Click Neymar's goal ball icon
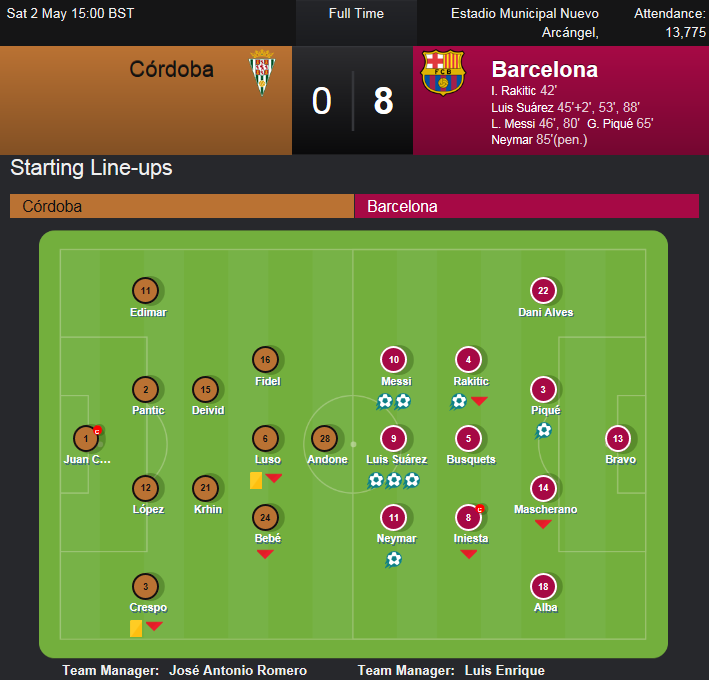This screenshot has height=680, width=709. click(394, 560)
